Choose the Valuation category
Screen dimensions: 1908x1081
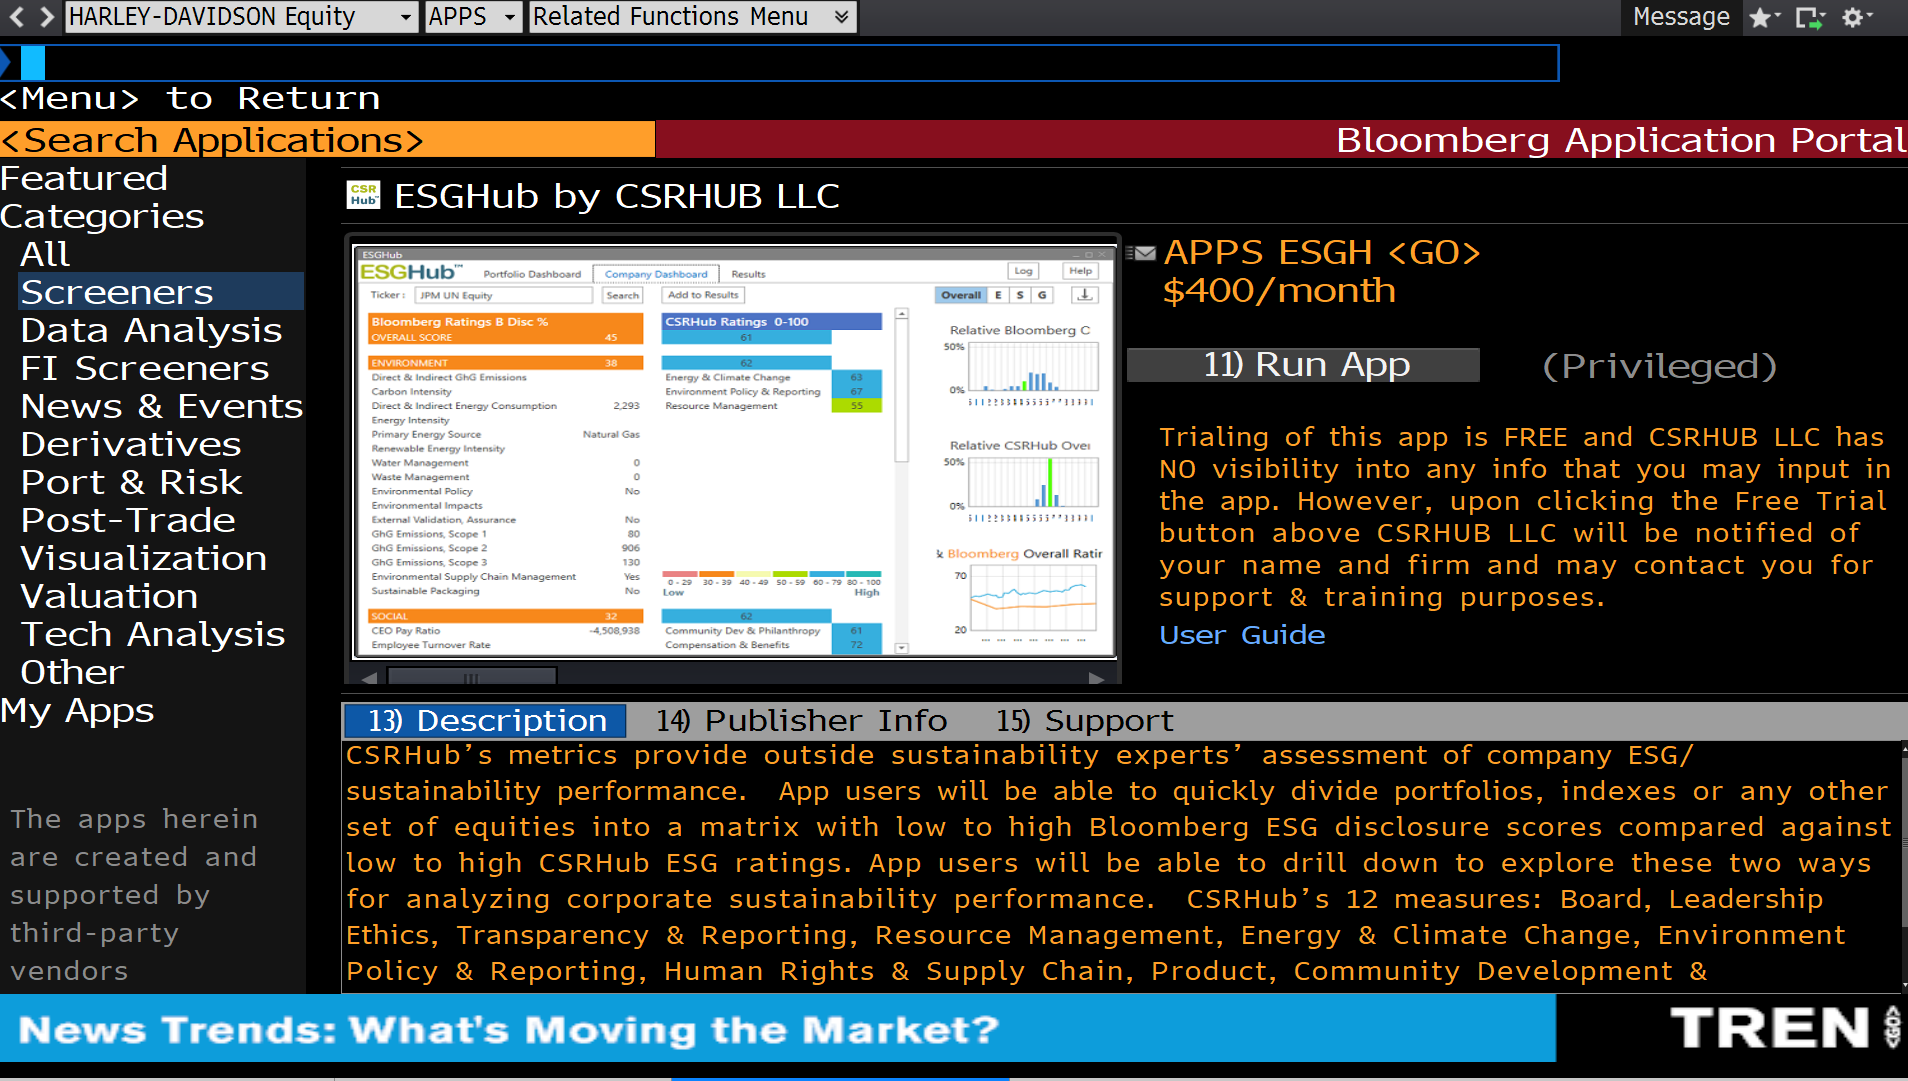(x=109, y=596)
